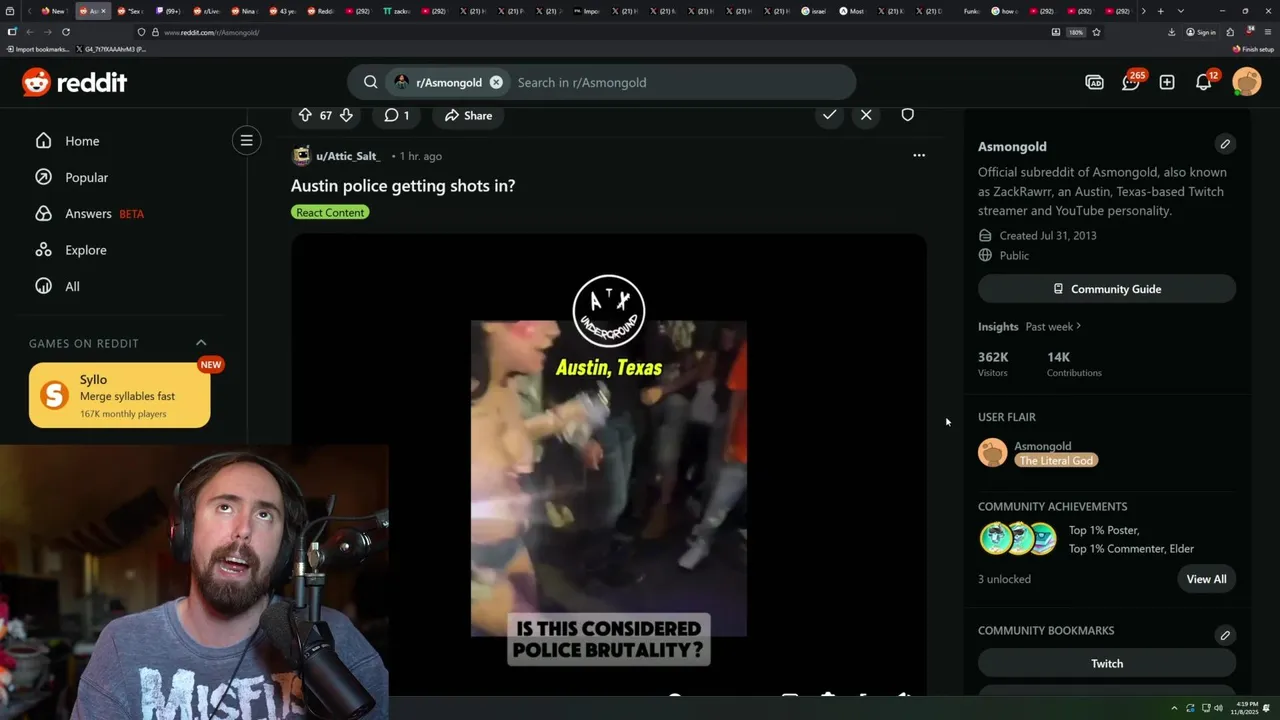
Task: Downvote the Austin police post
Action: [x=346, y=115]
